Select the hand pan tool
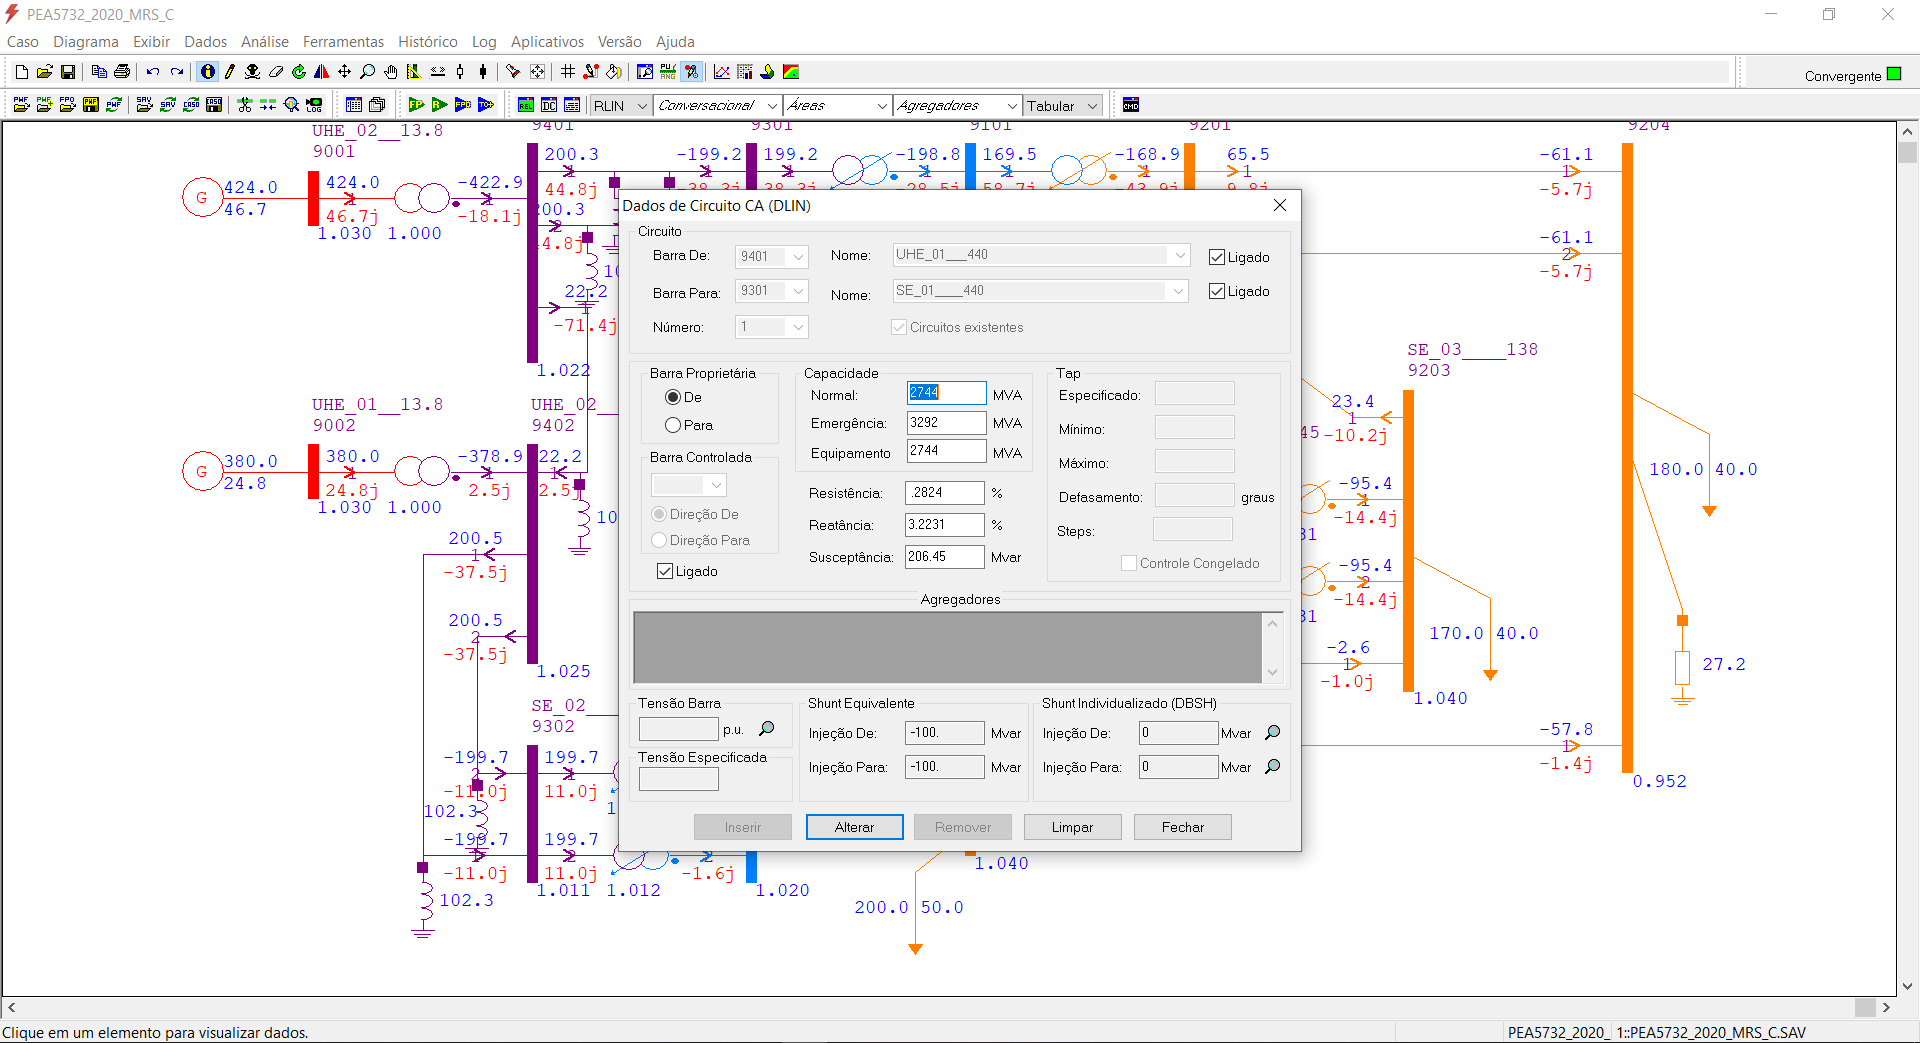Image resolution: width=1920 pixels, height=1043 pixels. click(391, 72)
